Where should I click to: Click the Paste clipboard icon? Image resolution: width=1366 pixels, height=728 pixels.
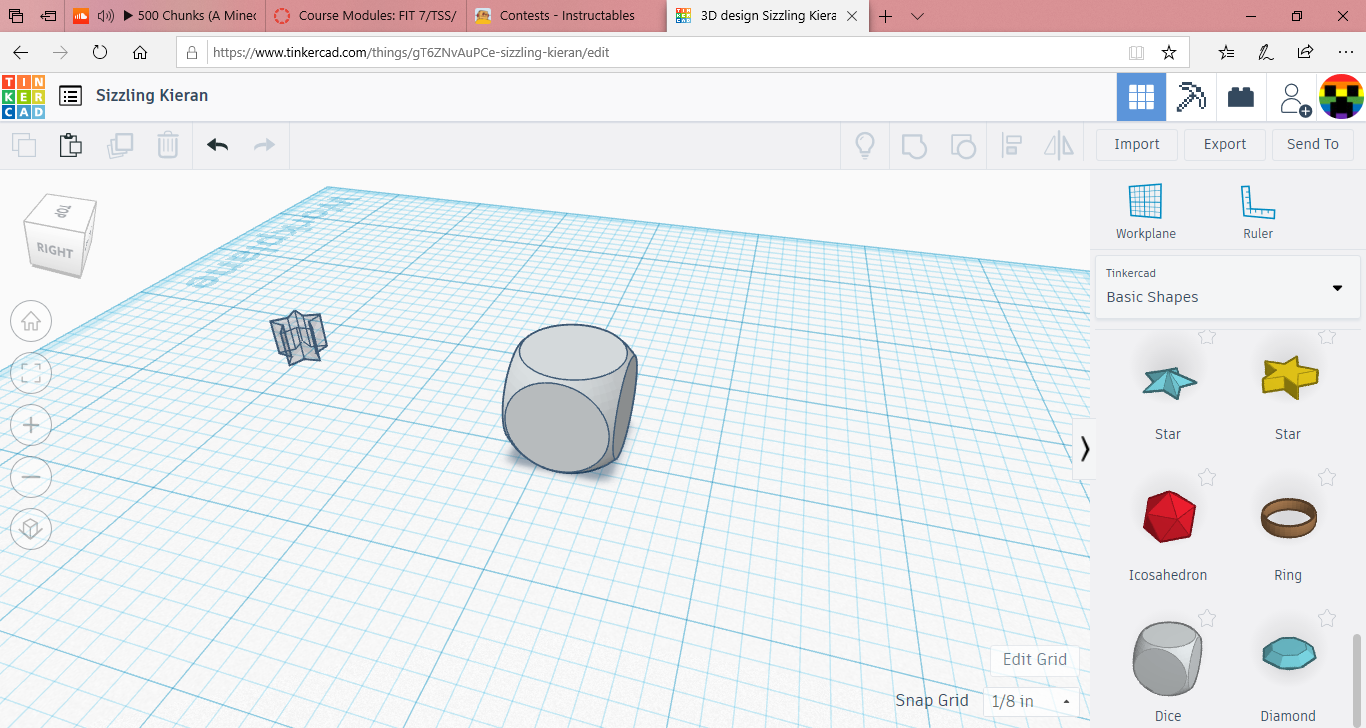click(x=70, y=145)
